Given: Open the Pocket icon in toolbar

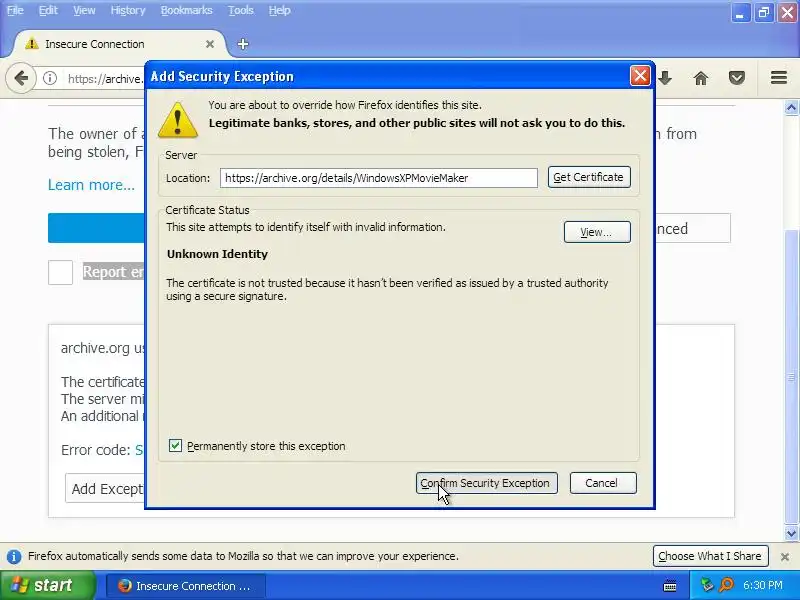Looking at the screenshot, I should point(737,78).
